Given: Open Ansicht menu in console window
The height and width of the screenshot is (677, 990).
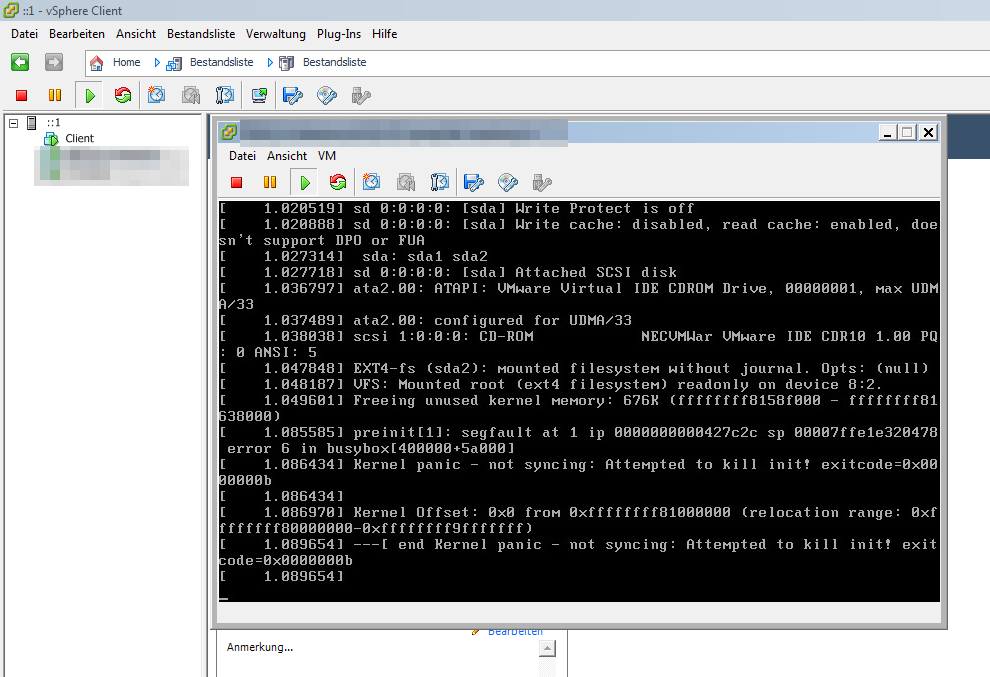Looking at the screenshot, I should point(287,156).
